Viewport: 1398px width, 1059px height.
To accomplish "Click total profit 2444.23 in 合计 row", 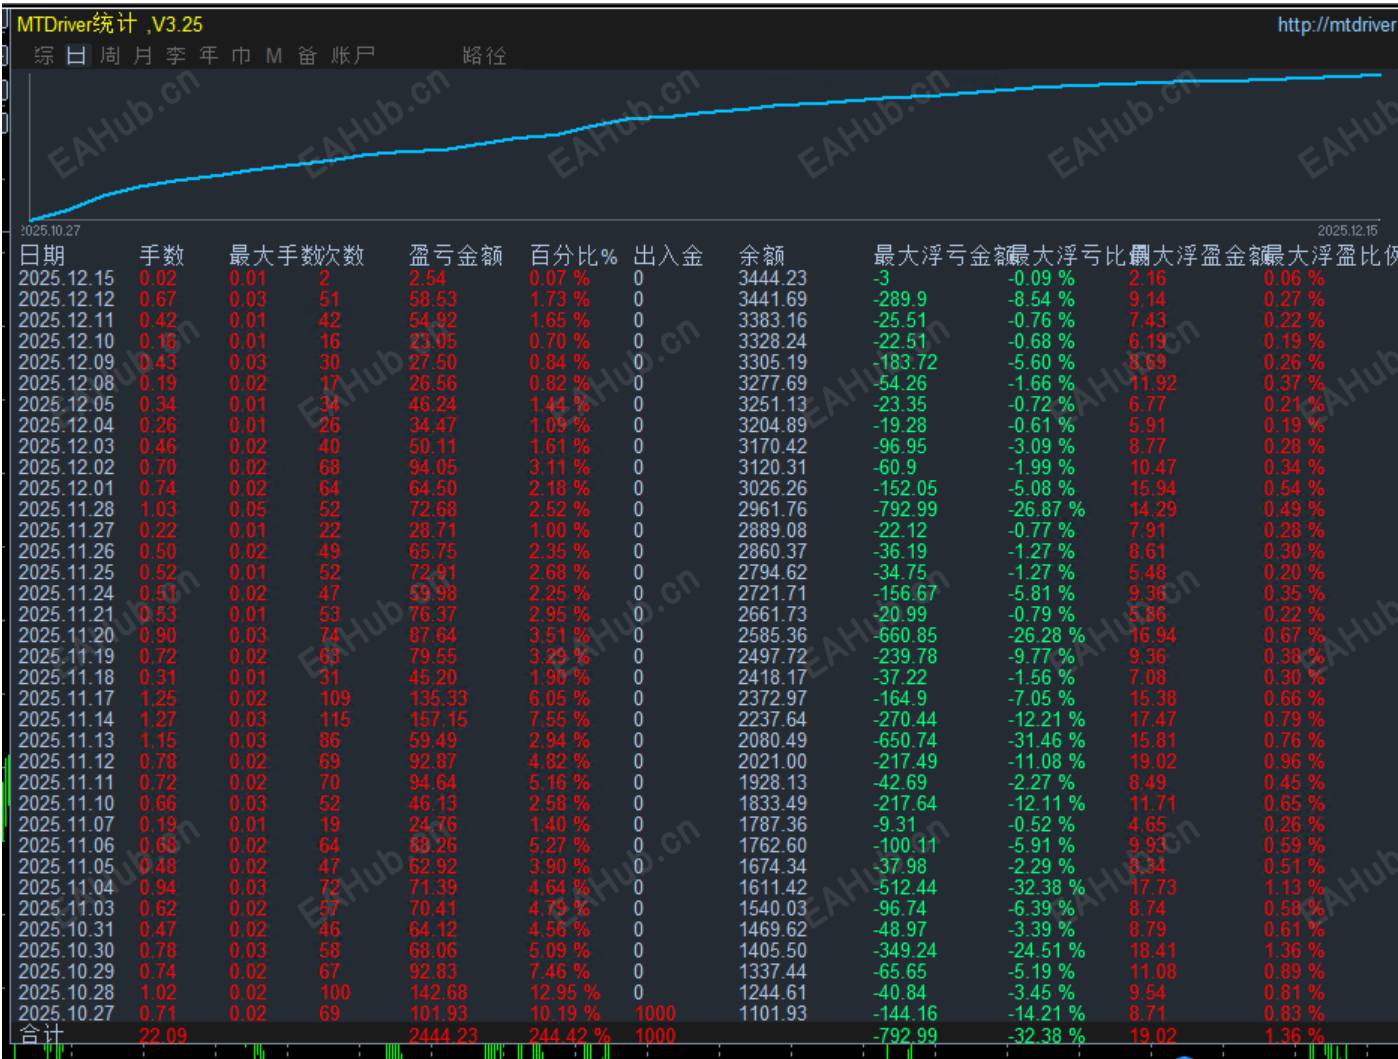I will (444, 1036).
